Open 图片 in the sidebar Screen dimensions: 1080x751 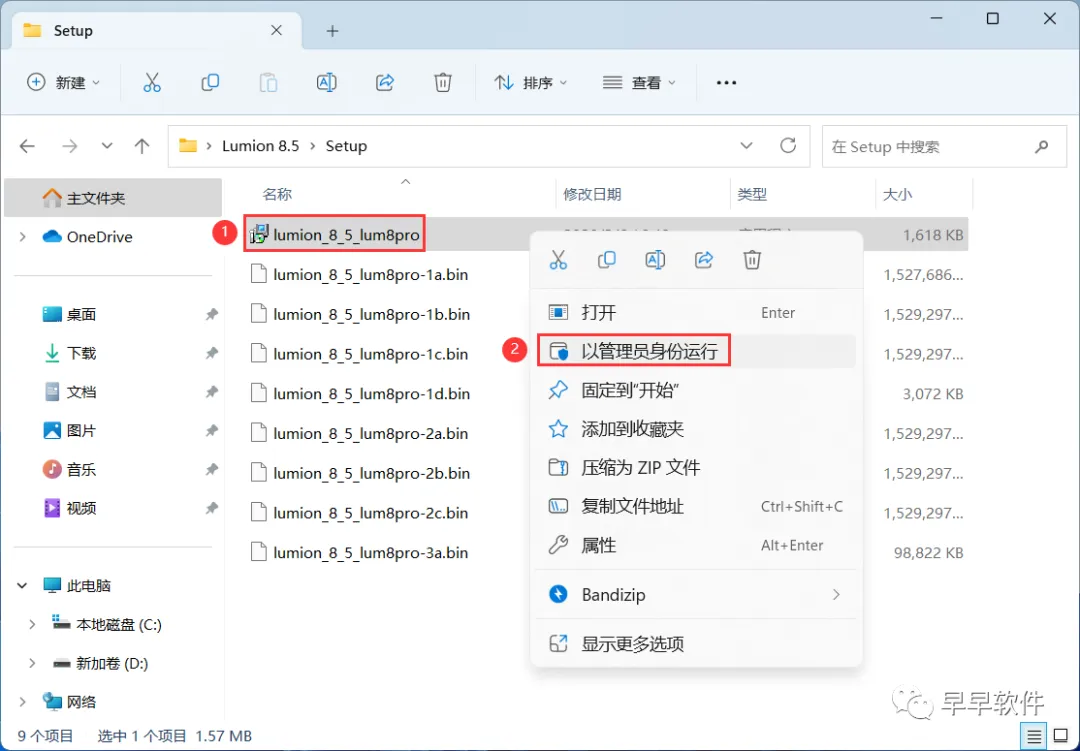(x=81, y=431)
